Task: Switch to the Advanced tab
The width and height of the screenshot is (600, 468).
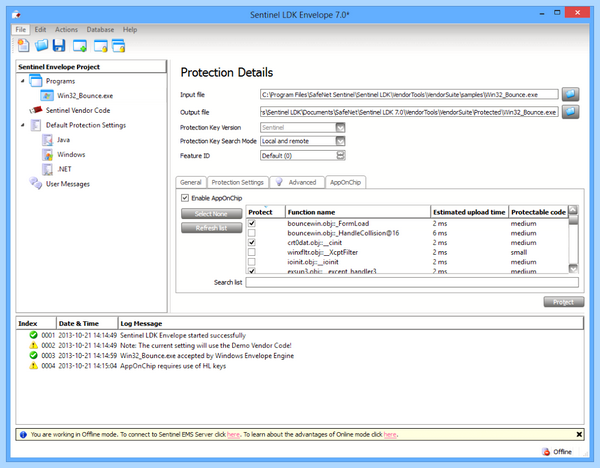Action: point(297,182)
